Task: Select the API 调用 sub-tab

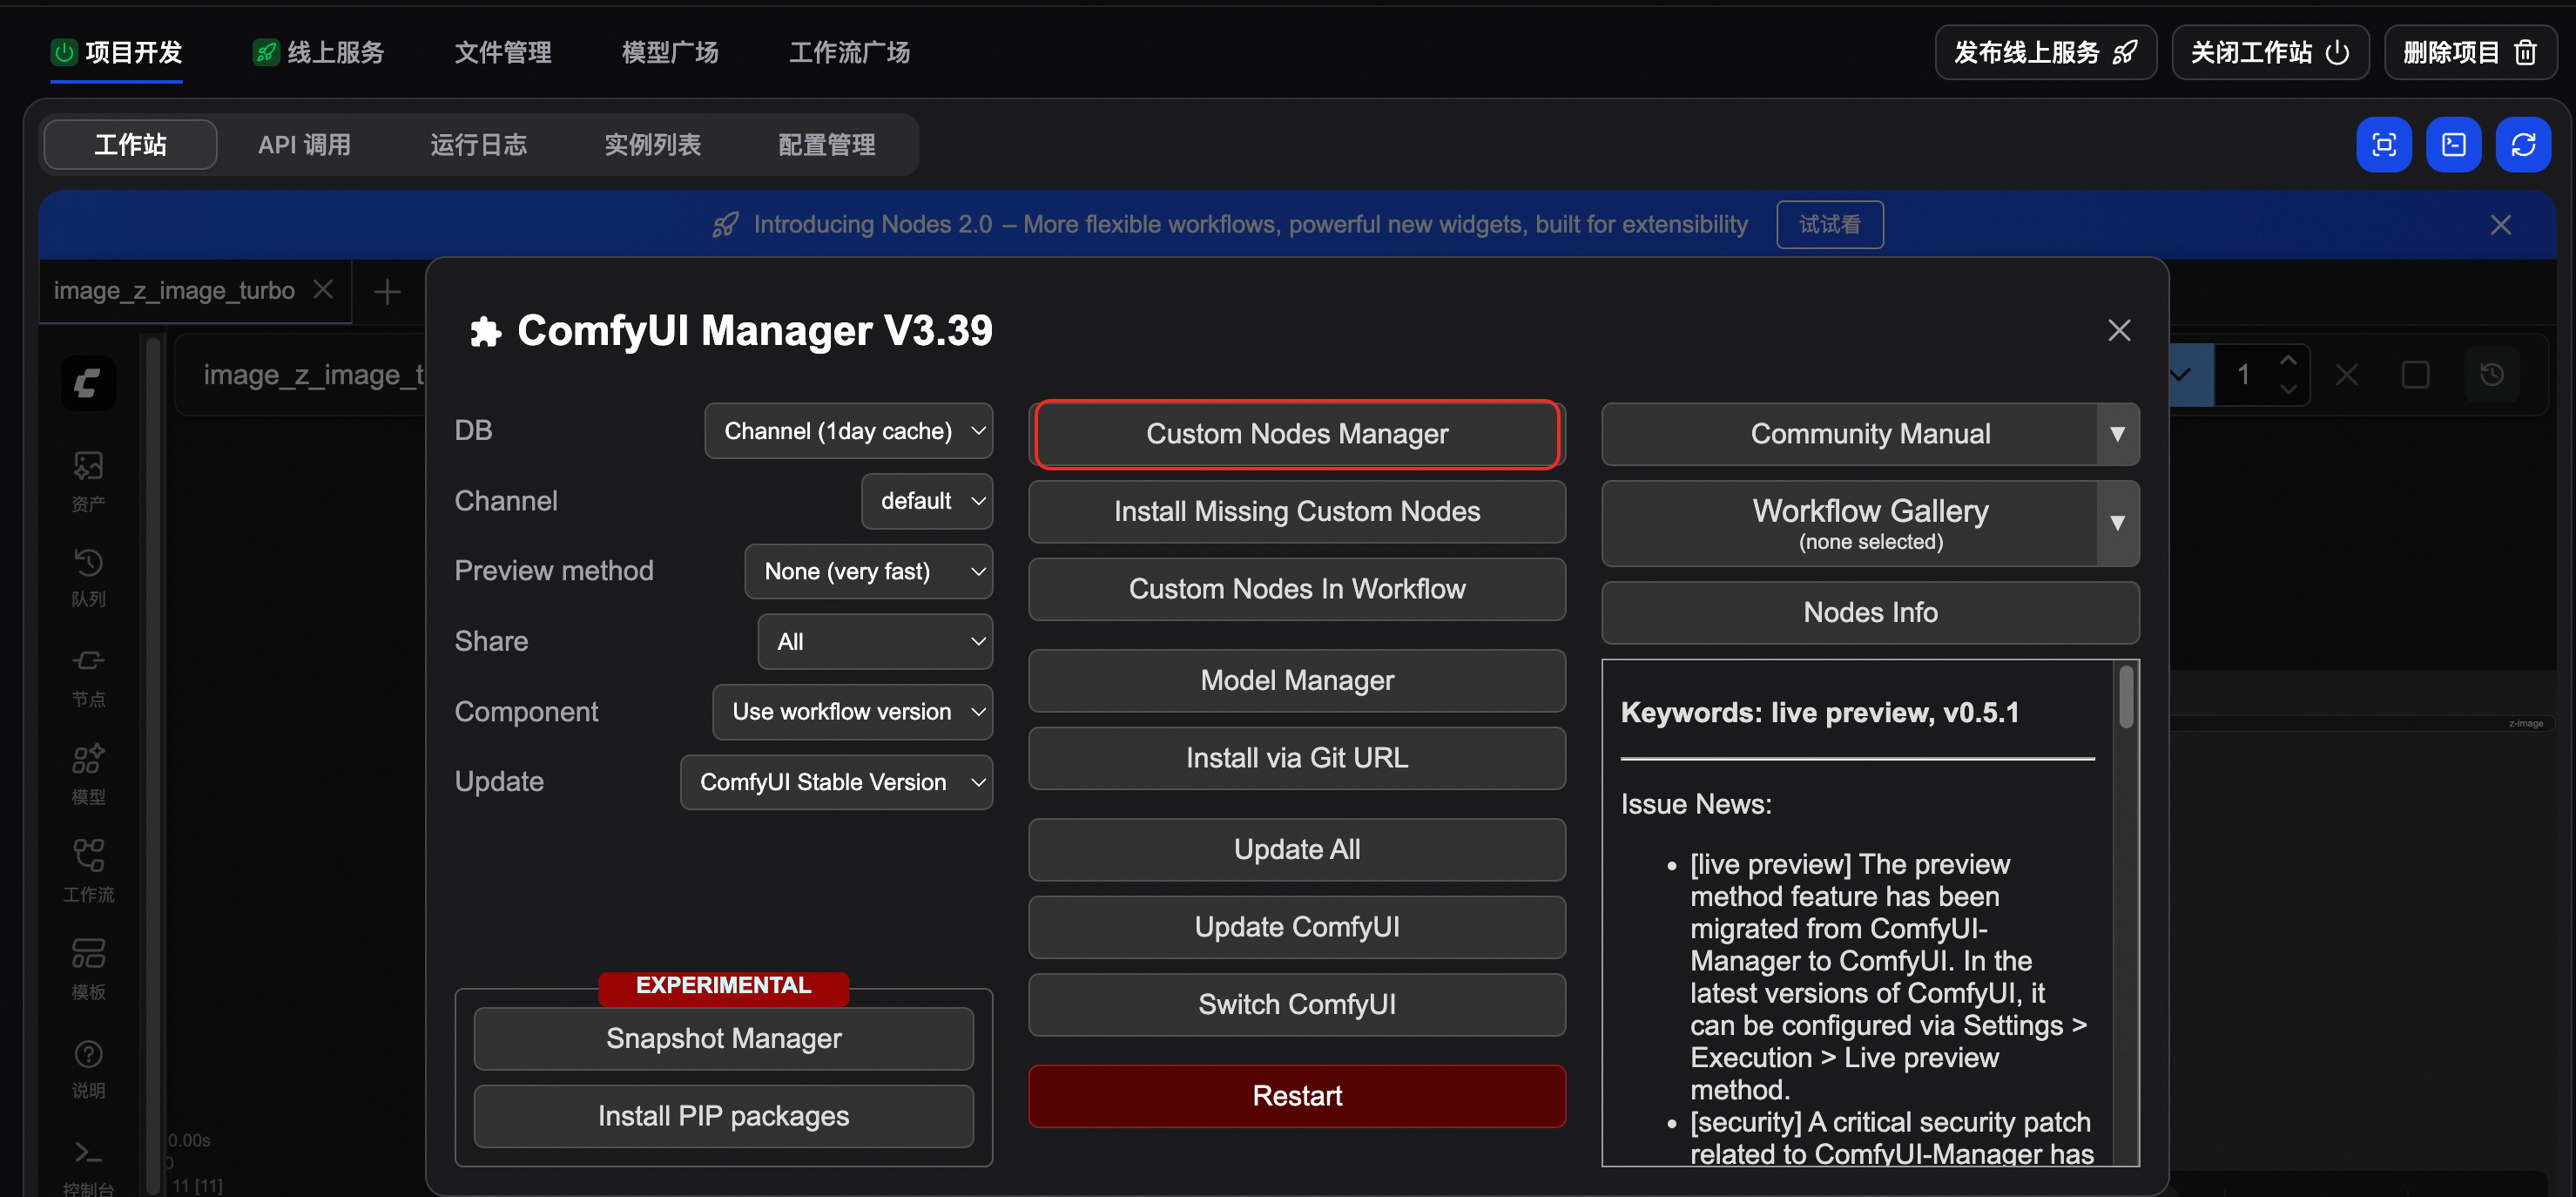Action: coord(304,145)
